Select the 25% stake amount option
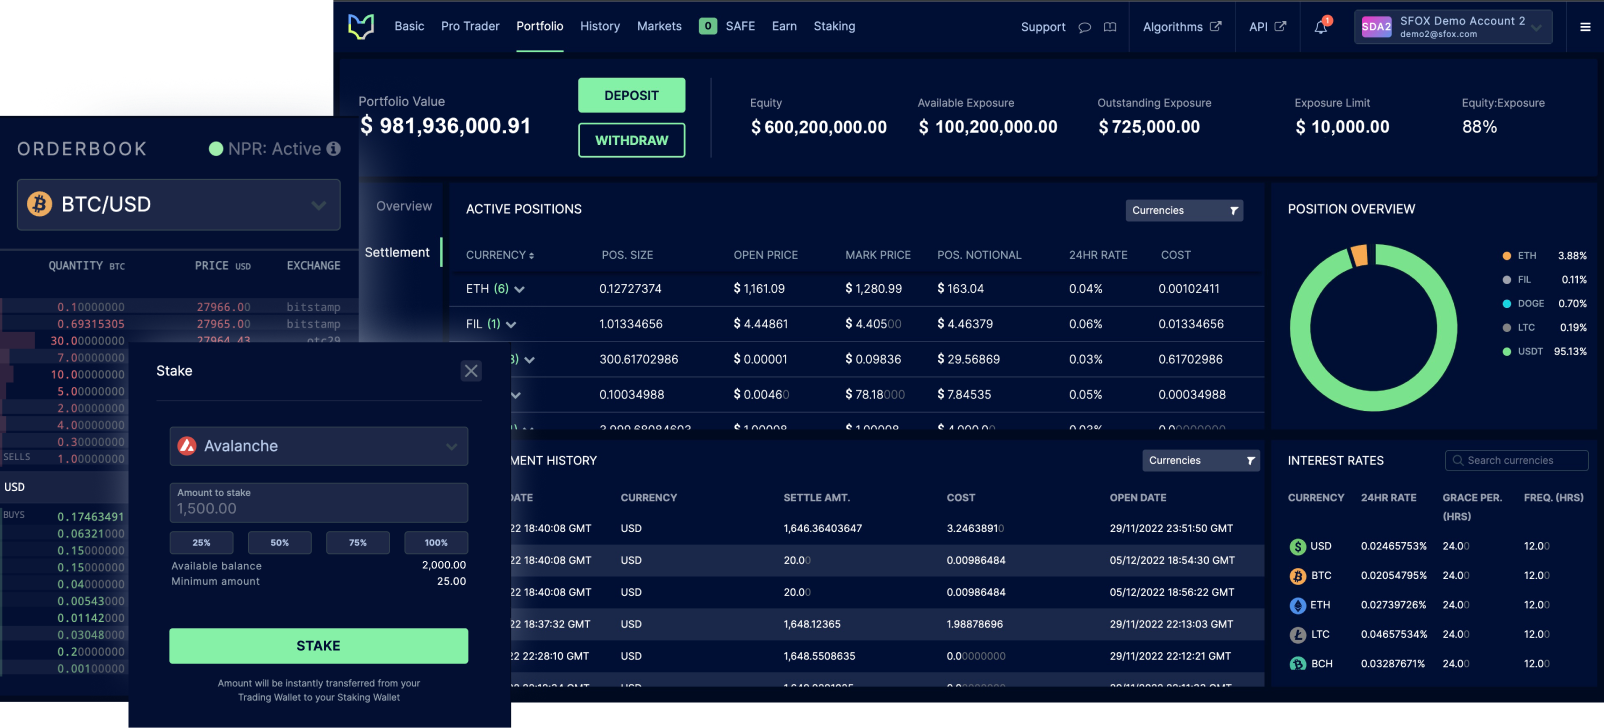The image size is (1604, 728). point(202,543)
